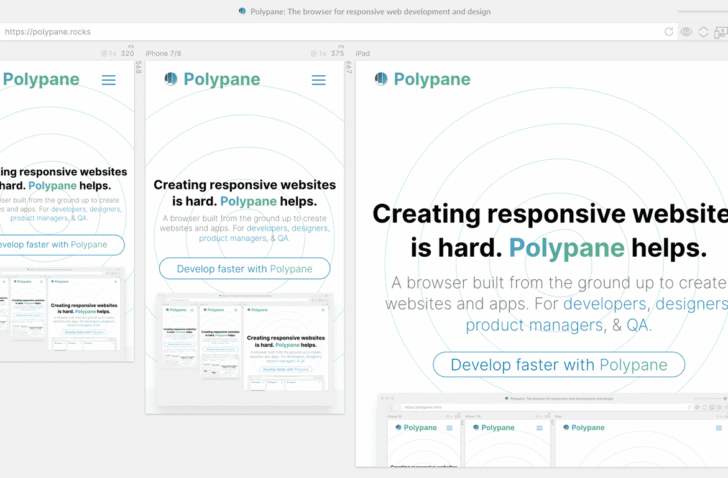The image size is (728, 478).
Task: Select the 375 width field of iPhone pane
Action: 338,53
